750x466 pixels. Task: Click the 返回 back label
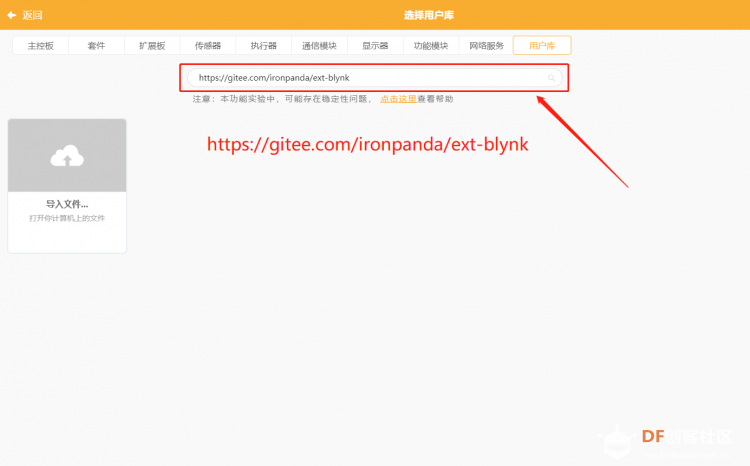33,15
